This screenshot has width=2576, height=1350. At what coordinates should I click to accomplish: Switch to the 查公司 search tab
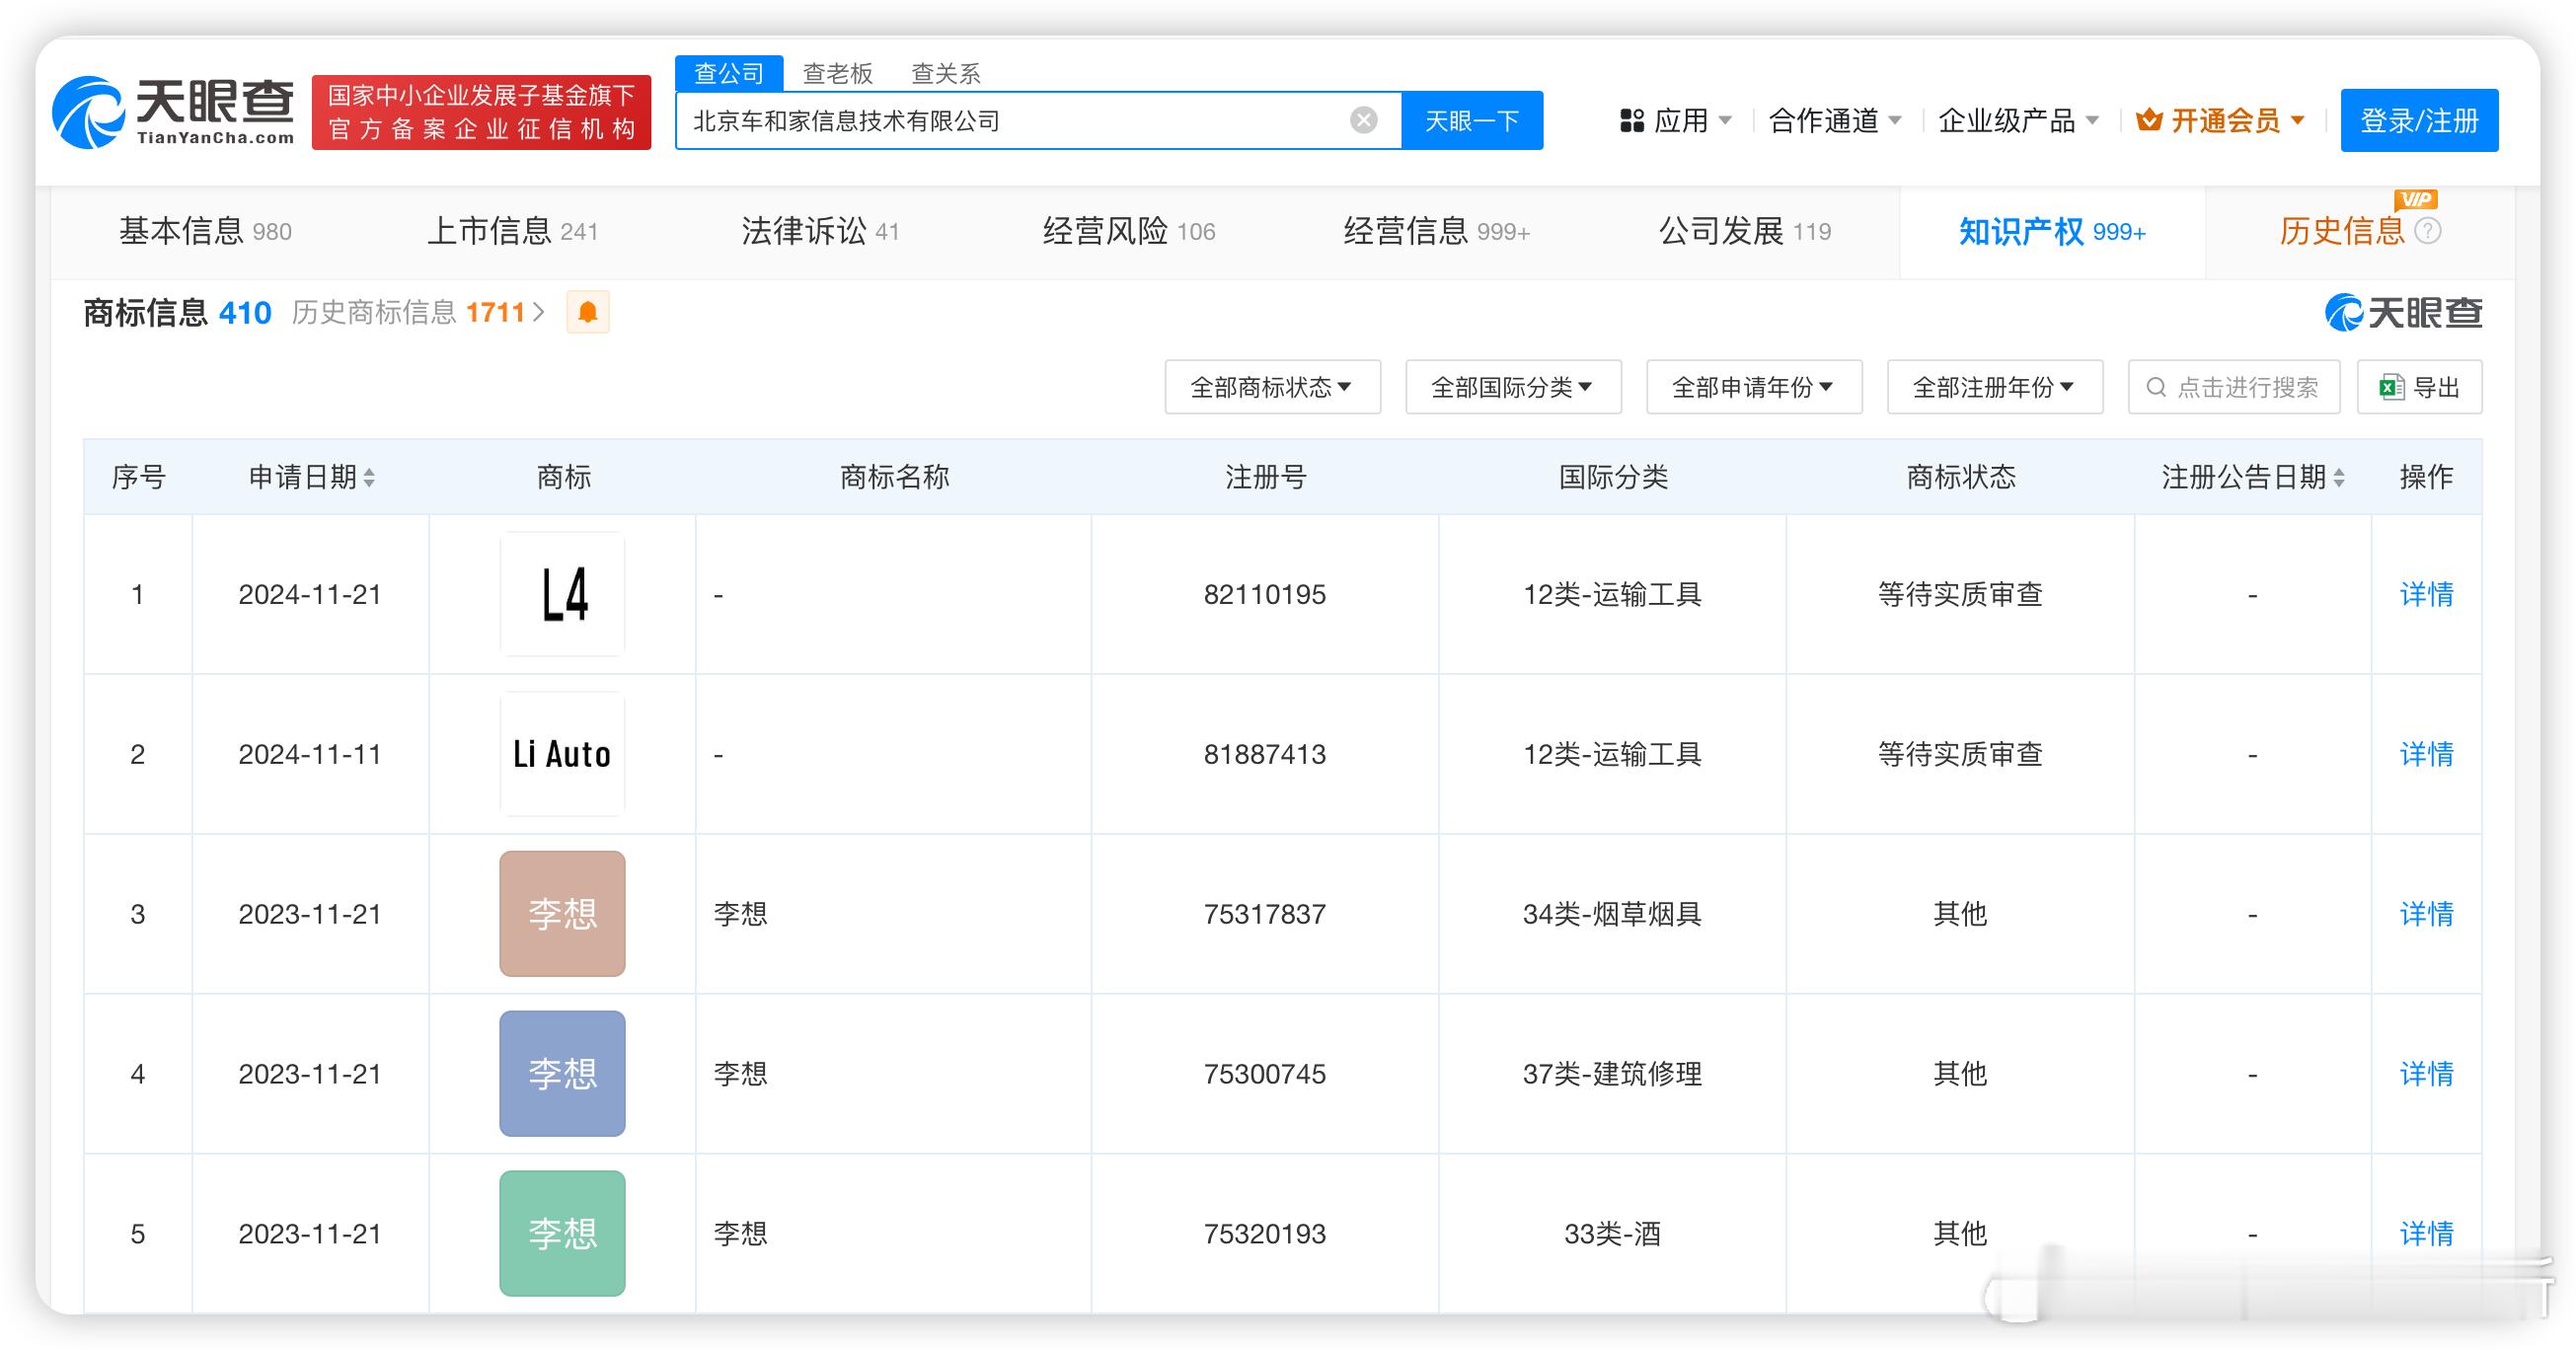coord(729,73)
